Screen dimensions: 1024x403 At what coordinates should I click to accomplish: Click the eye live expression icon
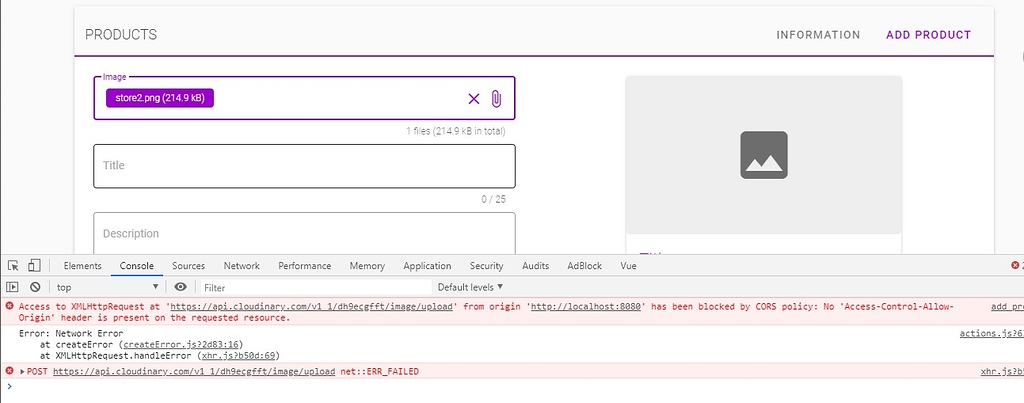coord(180,287)
